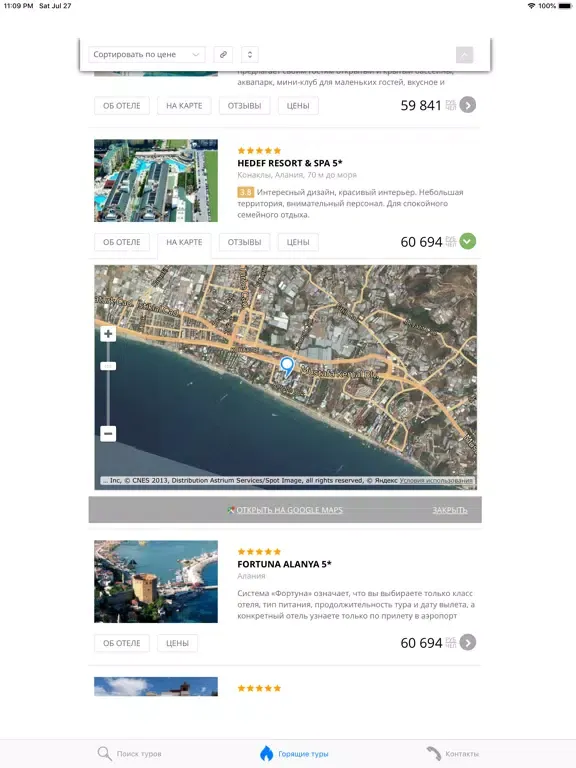
Task: Open ОБ ОТЕЛЕ tab of 59 841 hotel
Action: tap(121, 106)
